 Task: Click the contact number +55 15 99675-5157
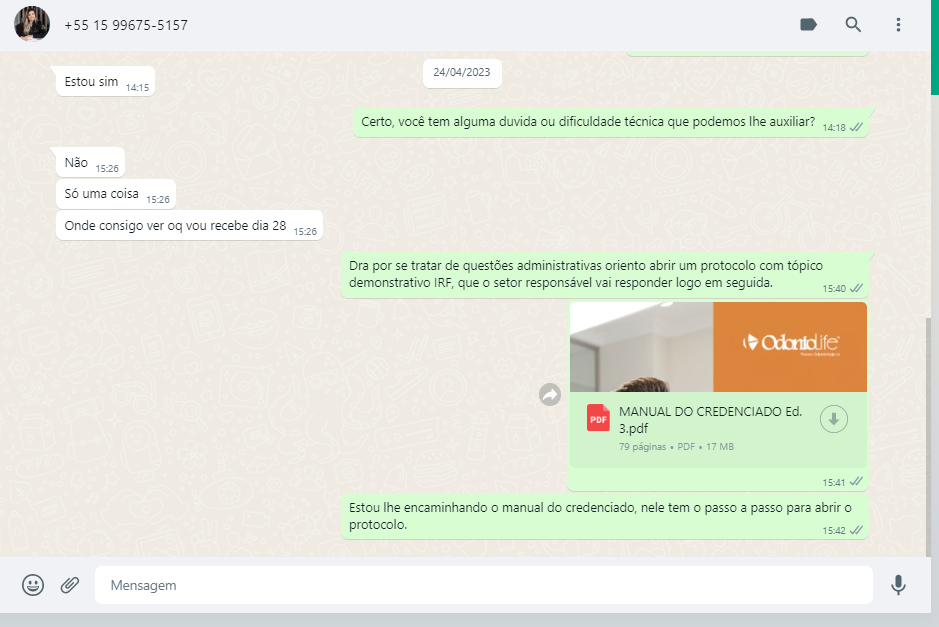pos(126,25)
